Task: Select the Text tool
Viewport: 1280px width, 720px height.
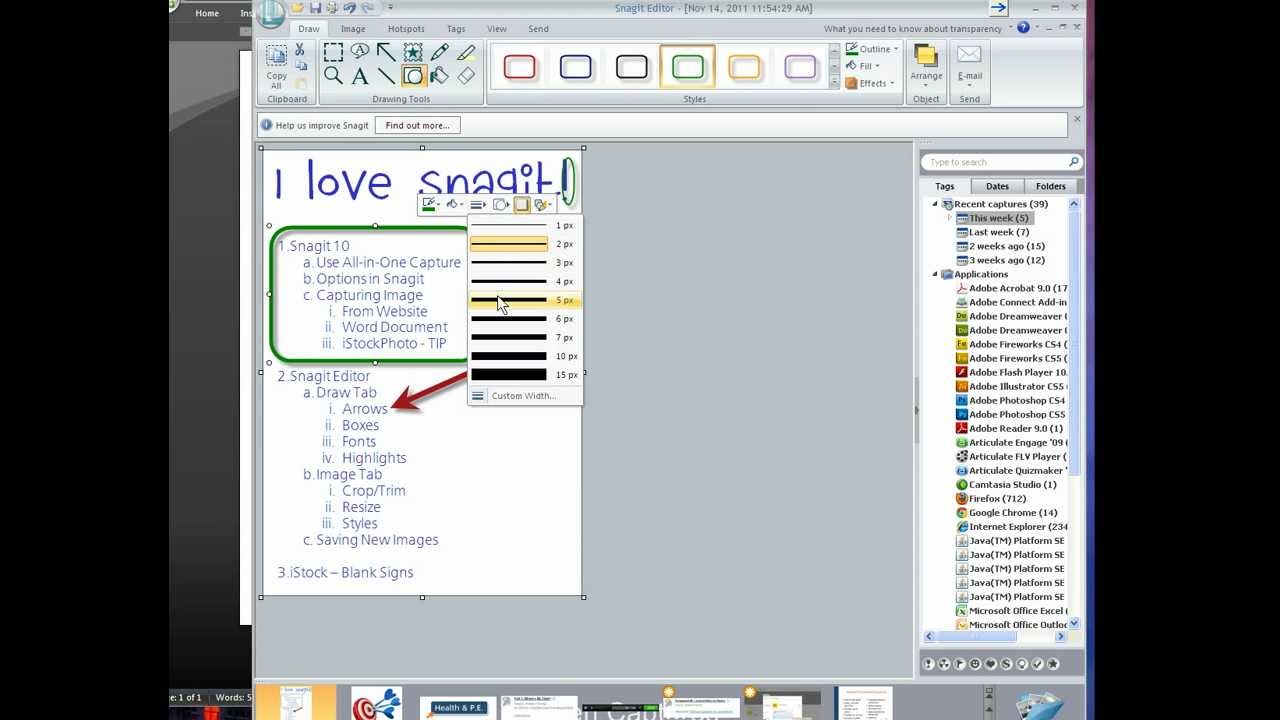Action: click(360, 76)
